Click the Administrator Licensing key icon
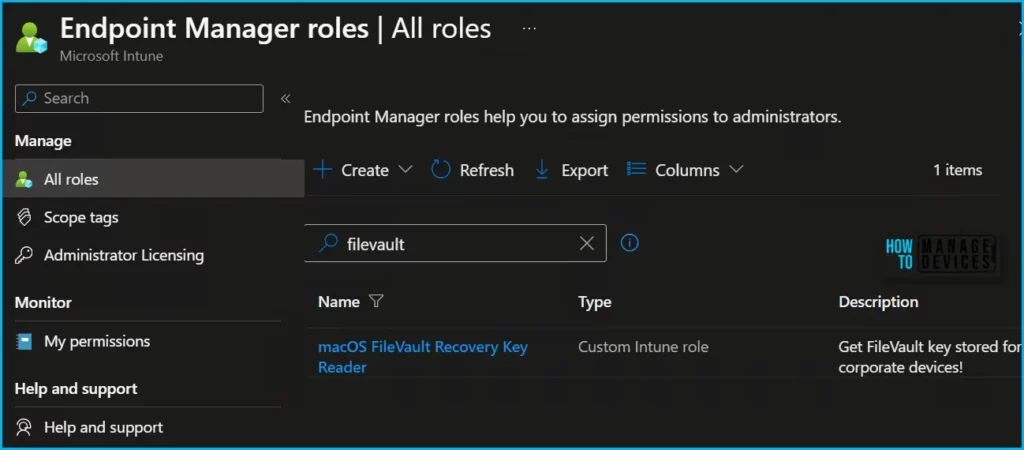This screenshot has height=450, width=1024. click(x=24, y=255)
